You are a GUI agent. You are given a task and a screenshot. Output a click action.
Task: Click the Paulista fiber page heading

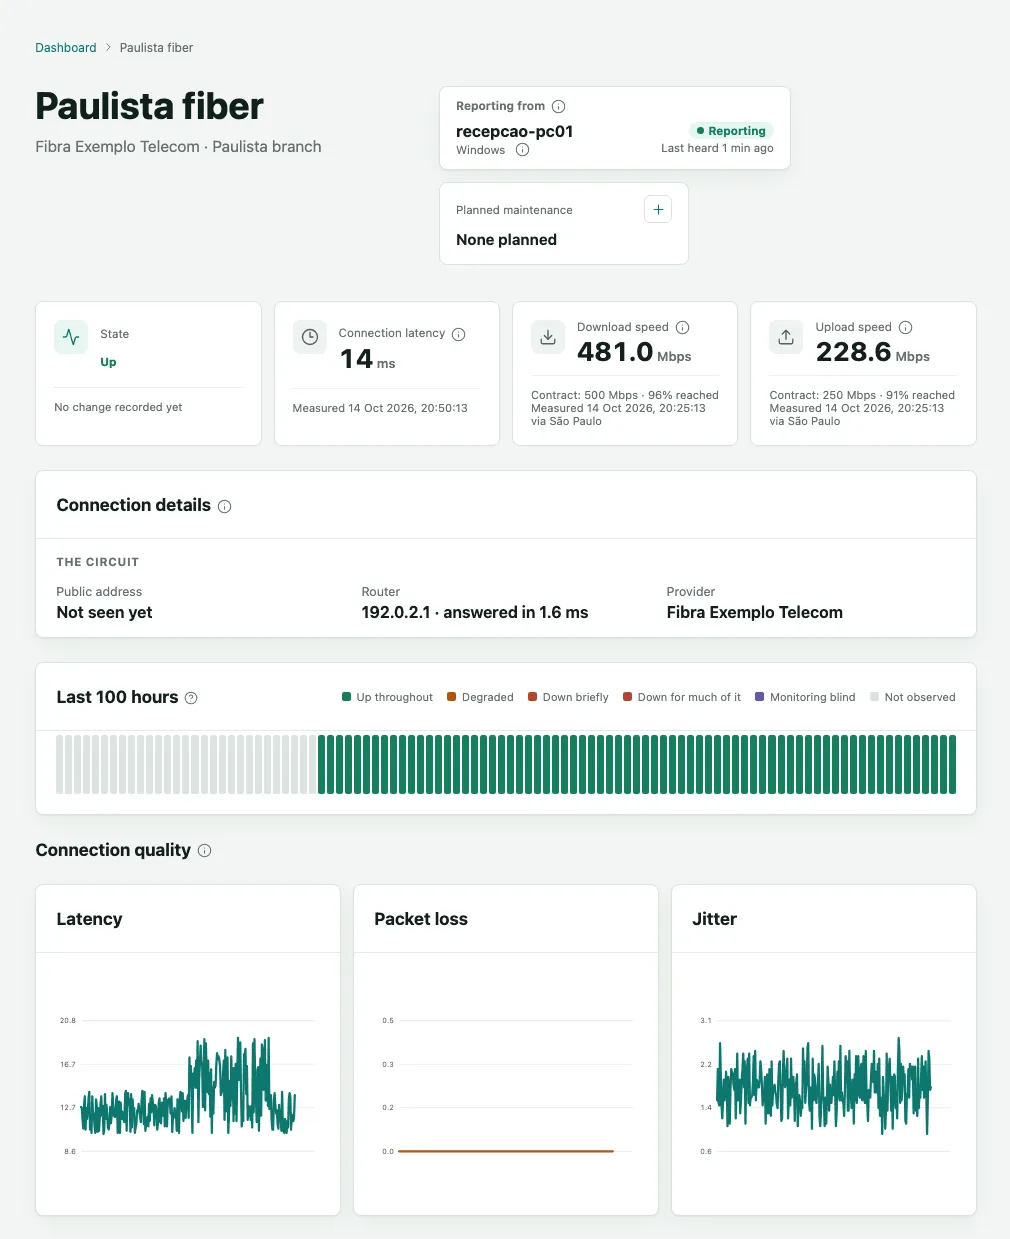click(150, 106)
